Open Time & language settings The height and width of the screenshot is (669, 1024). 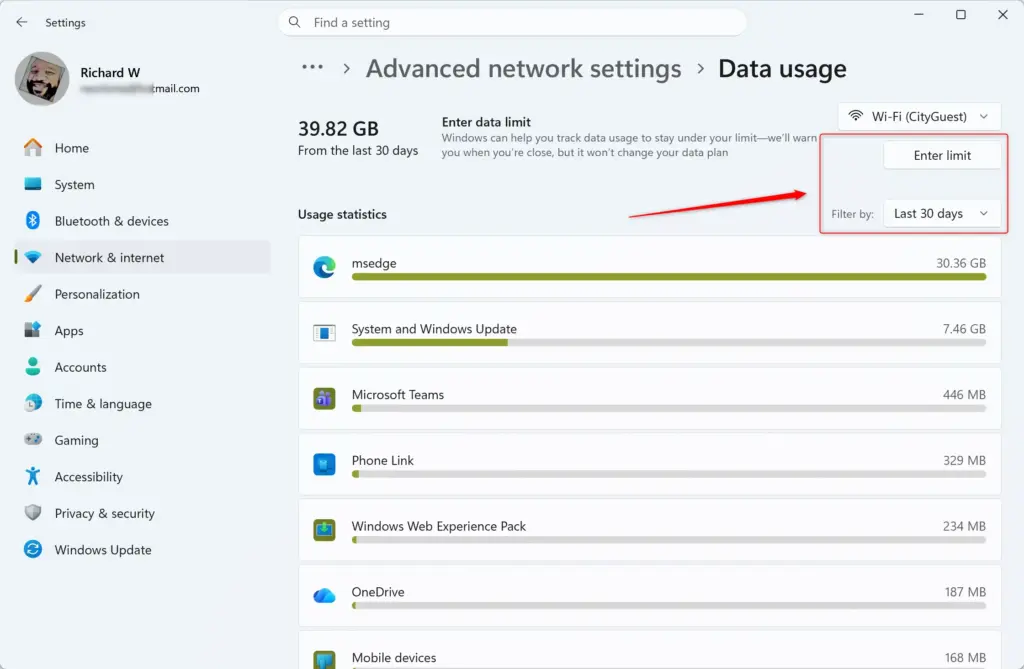pyautogui.click(x=142, y=404)
